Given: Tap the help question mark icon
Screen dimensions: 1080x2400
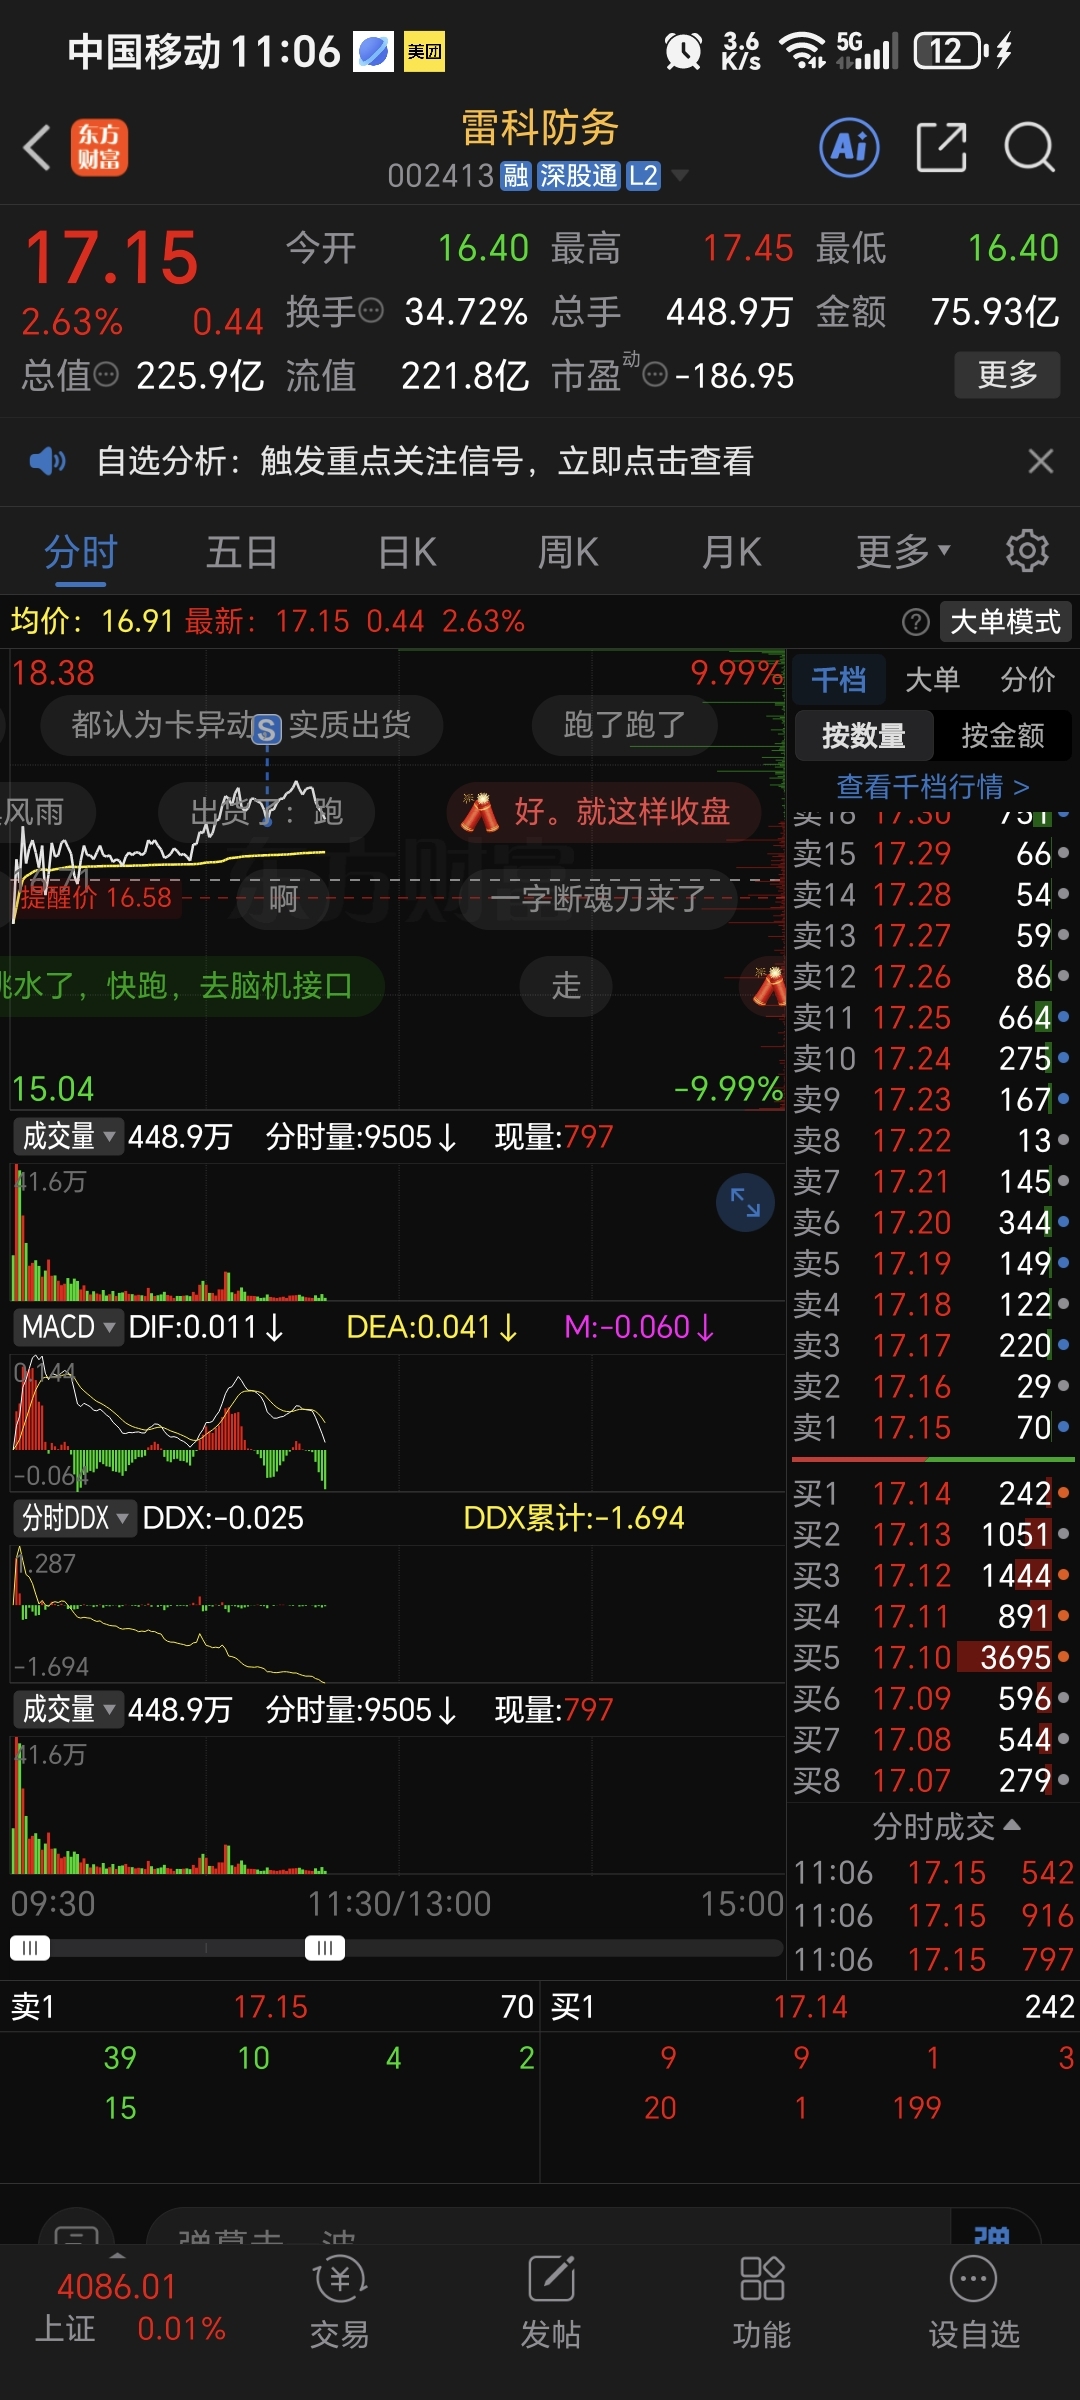Looking at the screenshot, I should tap(915, 622).
